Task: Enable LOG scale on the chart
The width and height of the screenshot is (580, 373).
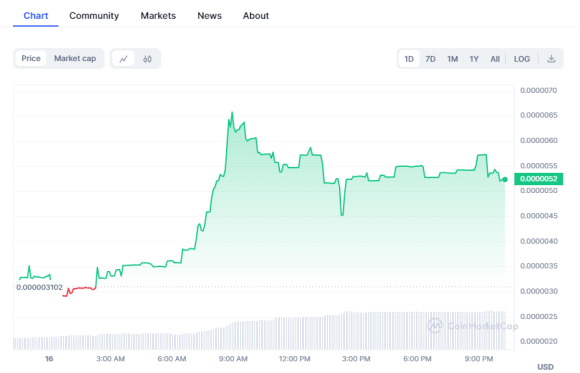Action: click(x=522, y=59)
